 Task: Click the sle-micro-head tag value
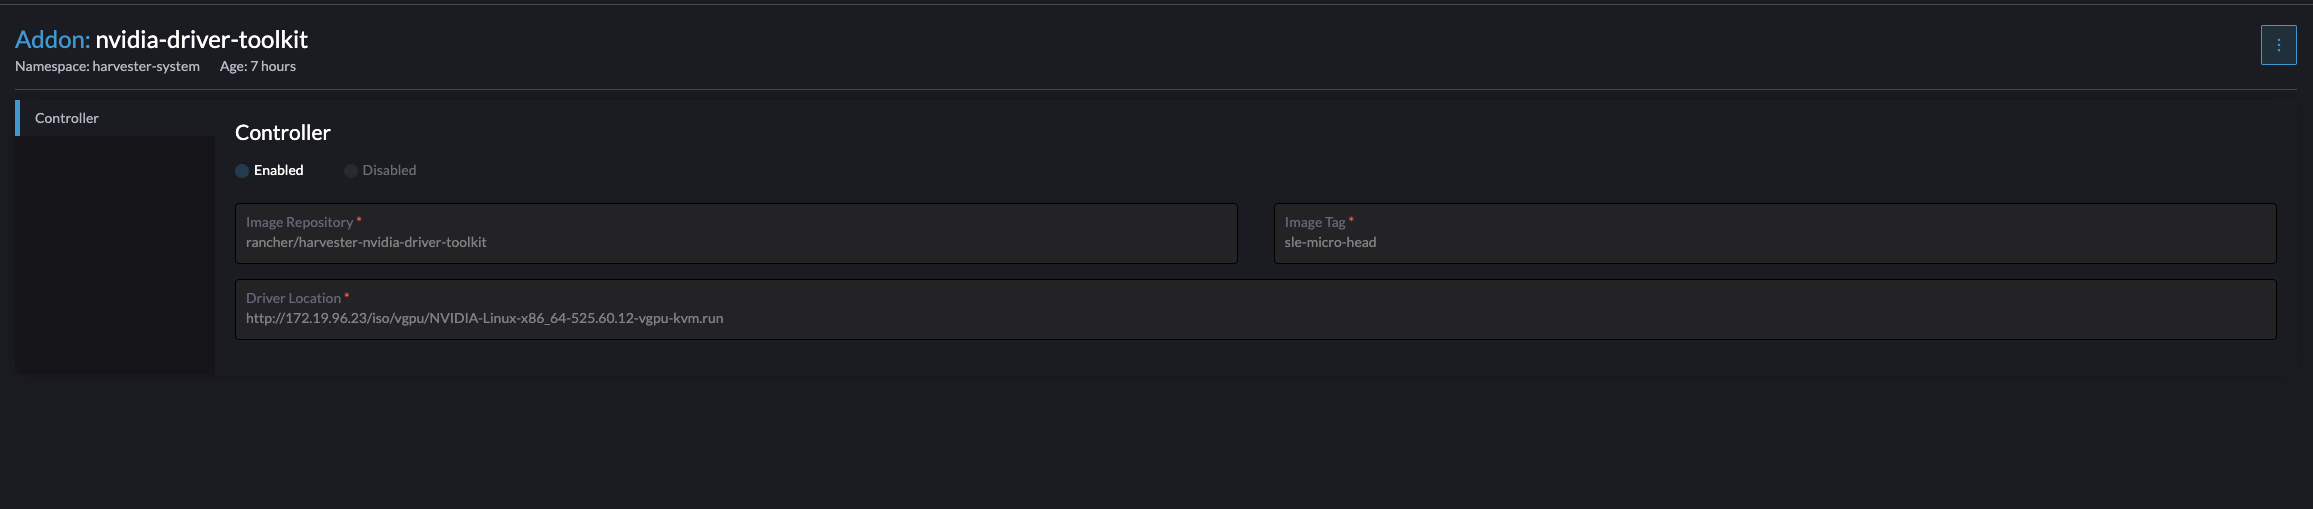[1330, 243]
